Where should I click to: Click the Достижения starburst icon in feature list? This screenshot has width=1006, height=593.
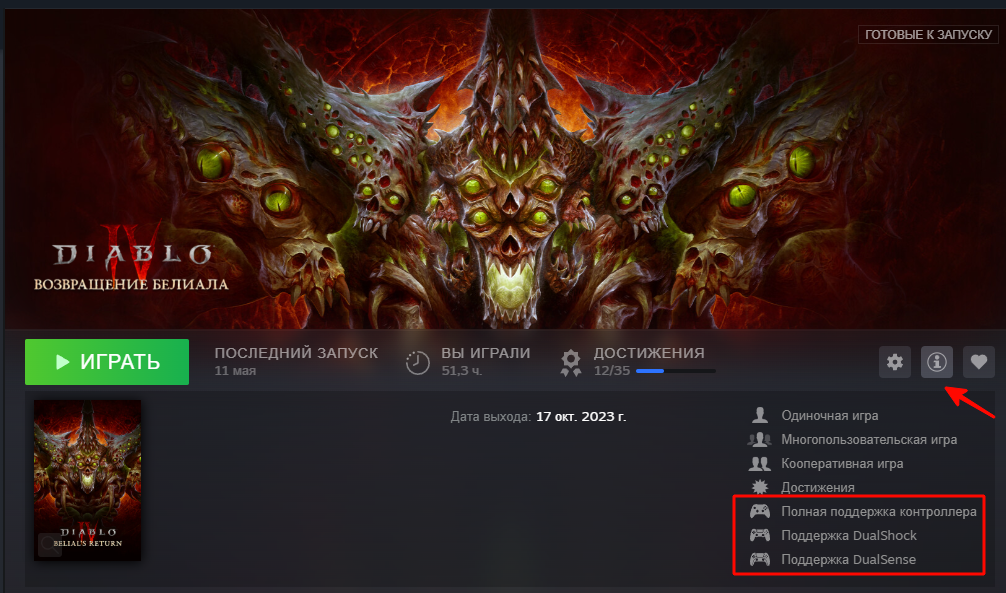point(760,487)
